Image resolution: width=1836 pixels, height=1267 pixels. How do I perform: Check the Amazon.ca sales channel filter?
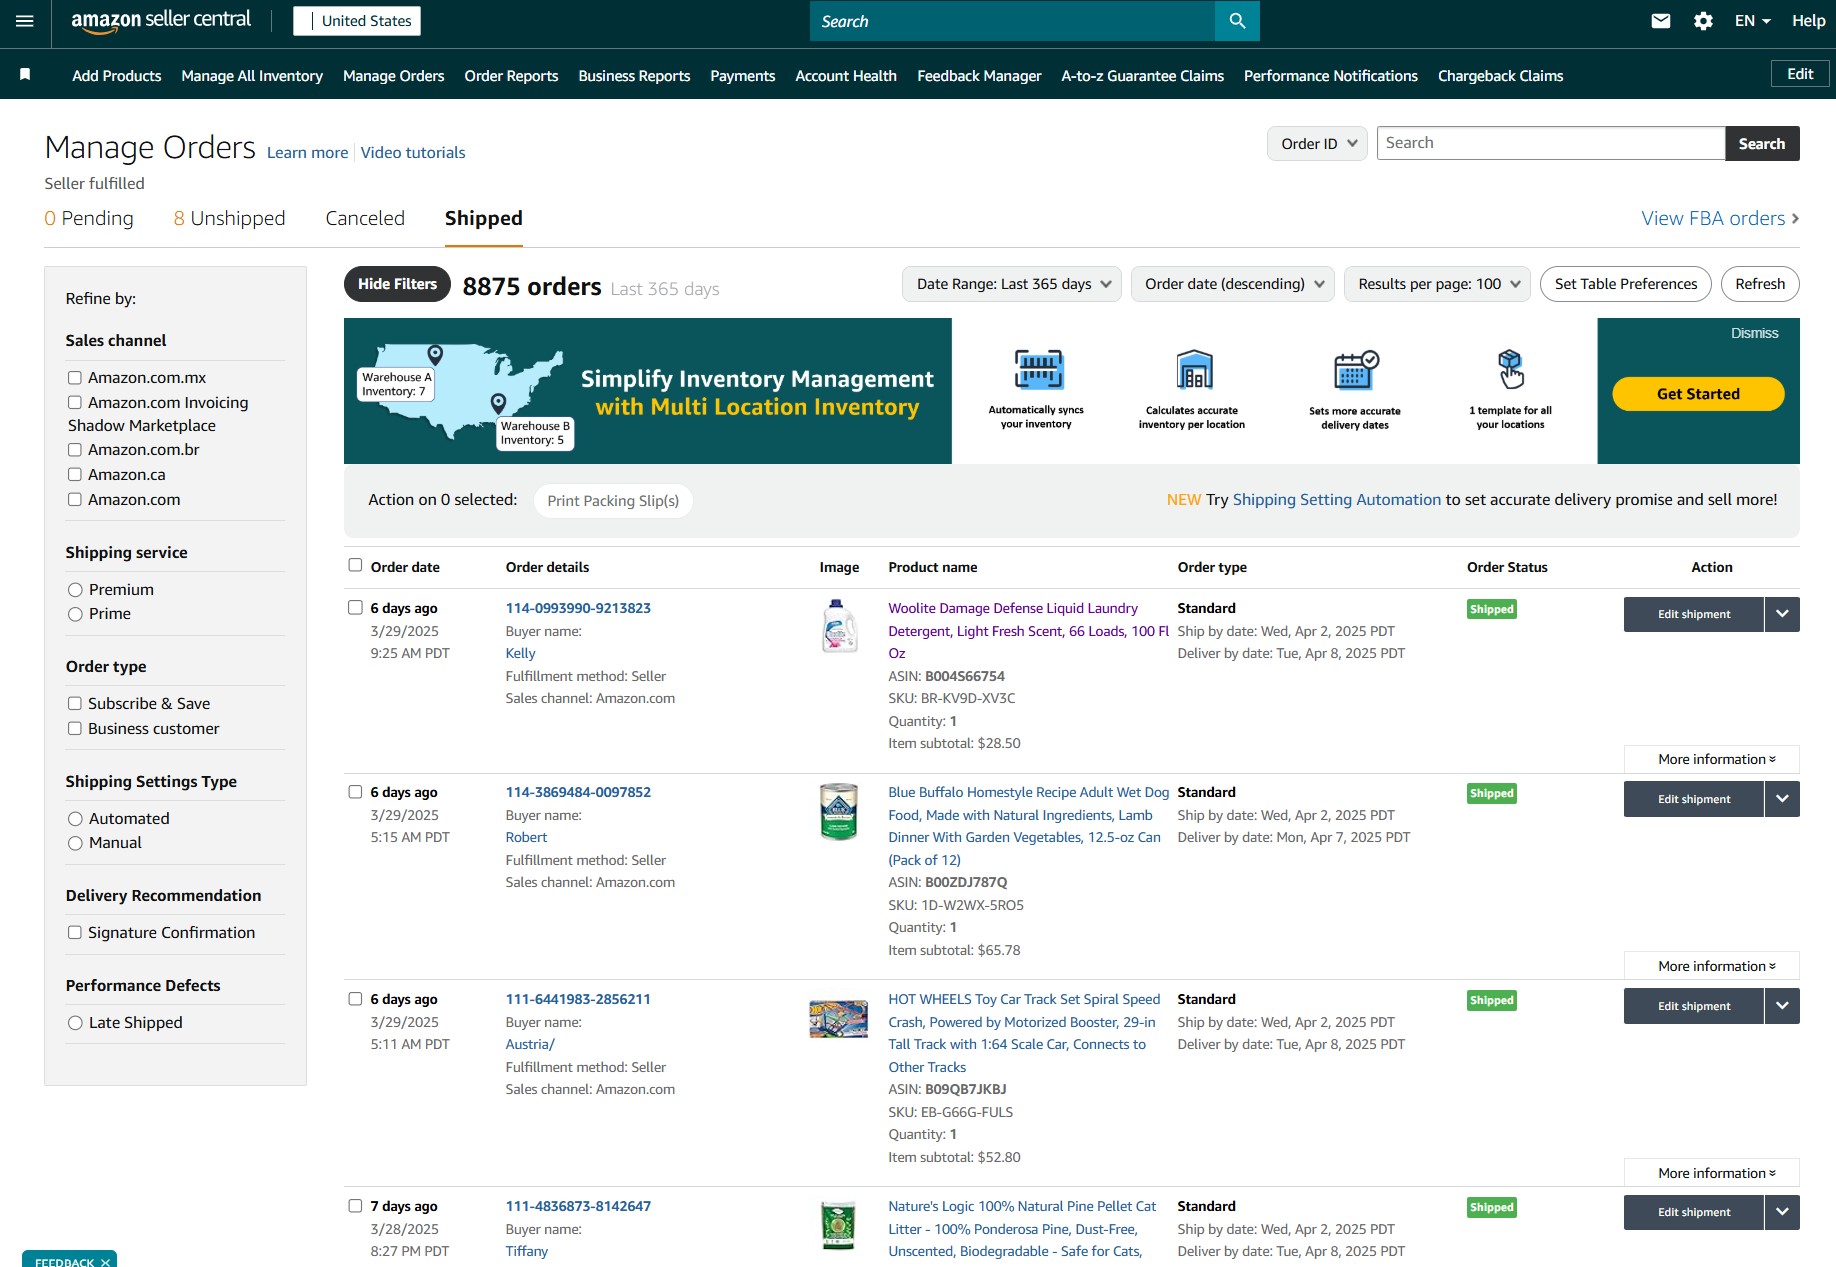74,474
